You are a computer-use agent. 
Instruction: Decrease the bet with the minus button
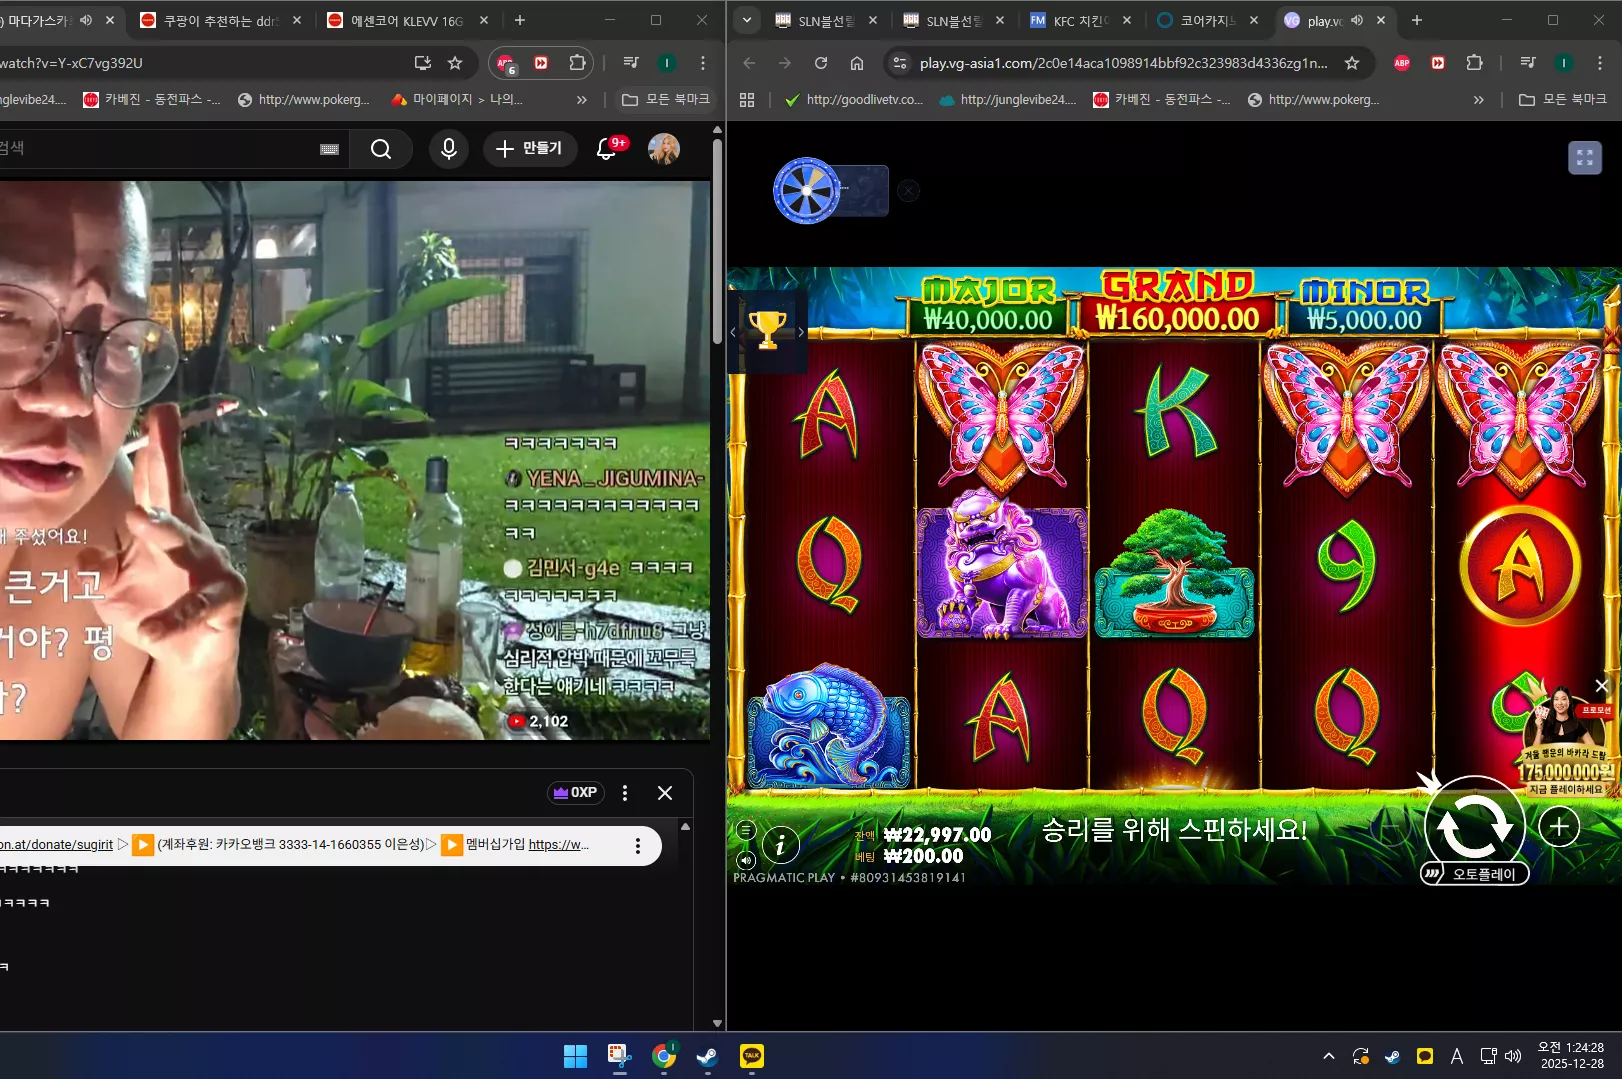coord(1393,827)
